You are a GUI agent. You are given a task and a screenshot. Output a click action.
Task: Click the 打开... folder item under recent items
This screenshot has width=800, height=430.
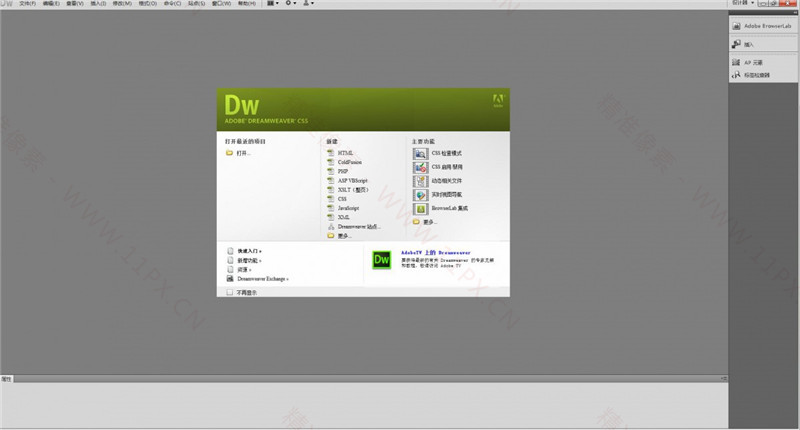(239, 153)
